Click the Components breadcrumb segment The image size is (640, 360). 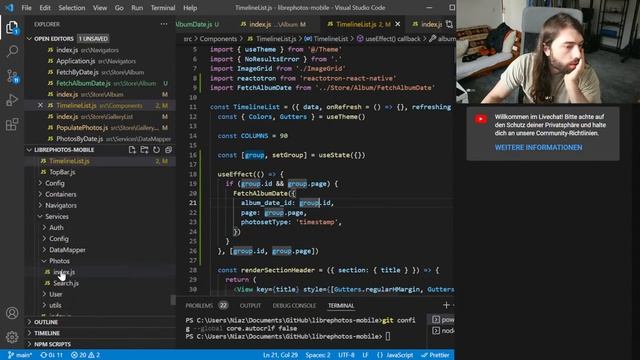[218, 39]
